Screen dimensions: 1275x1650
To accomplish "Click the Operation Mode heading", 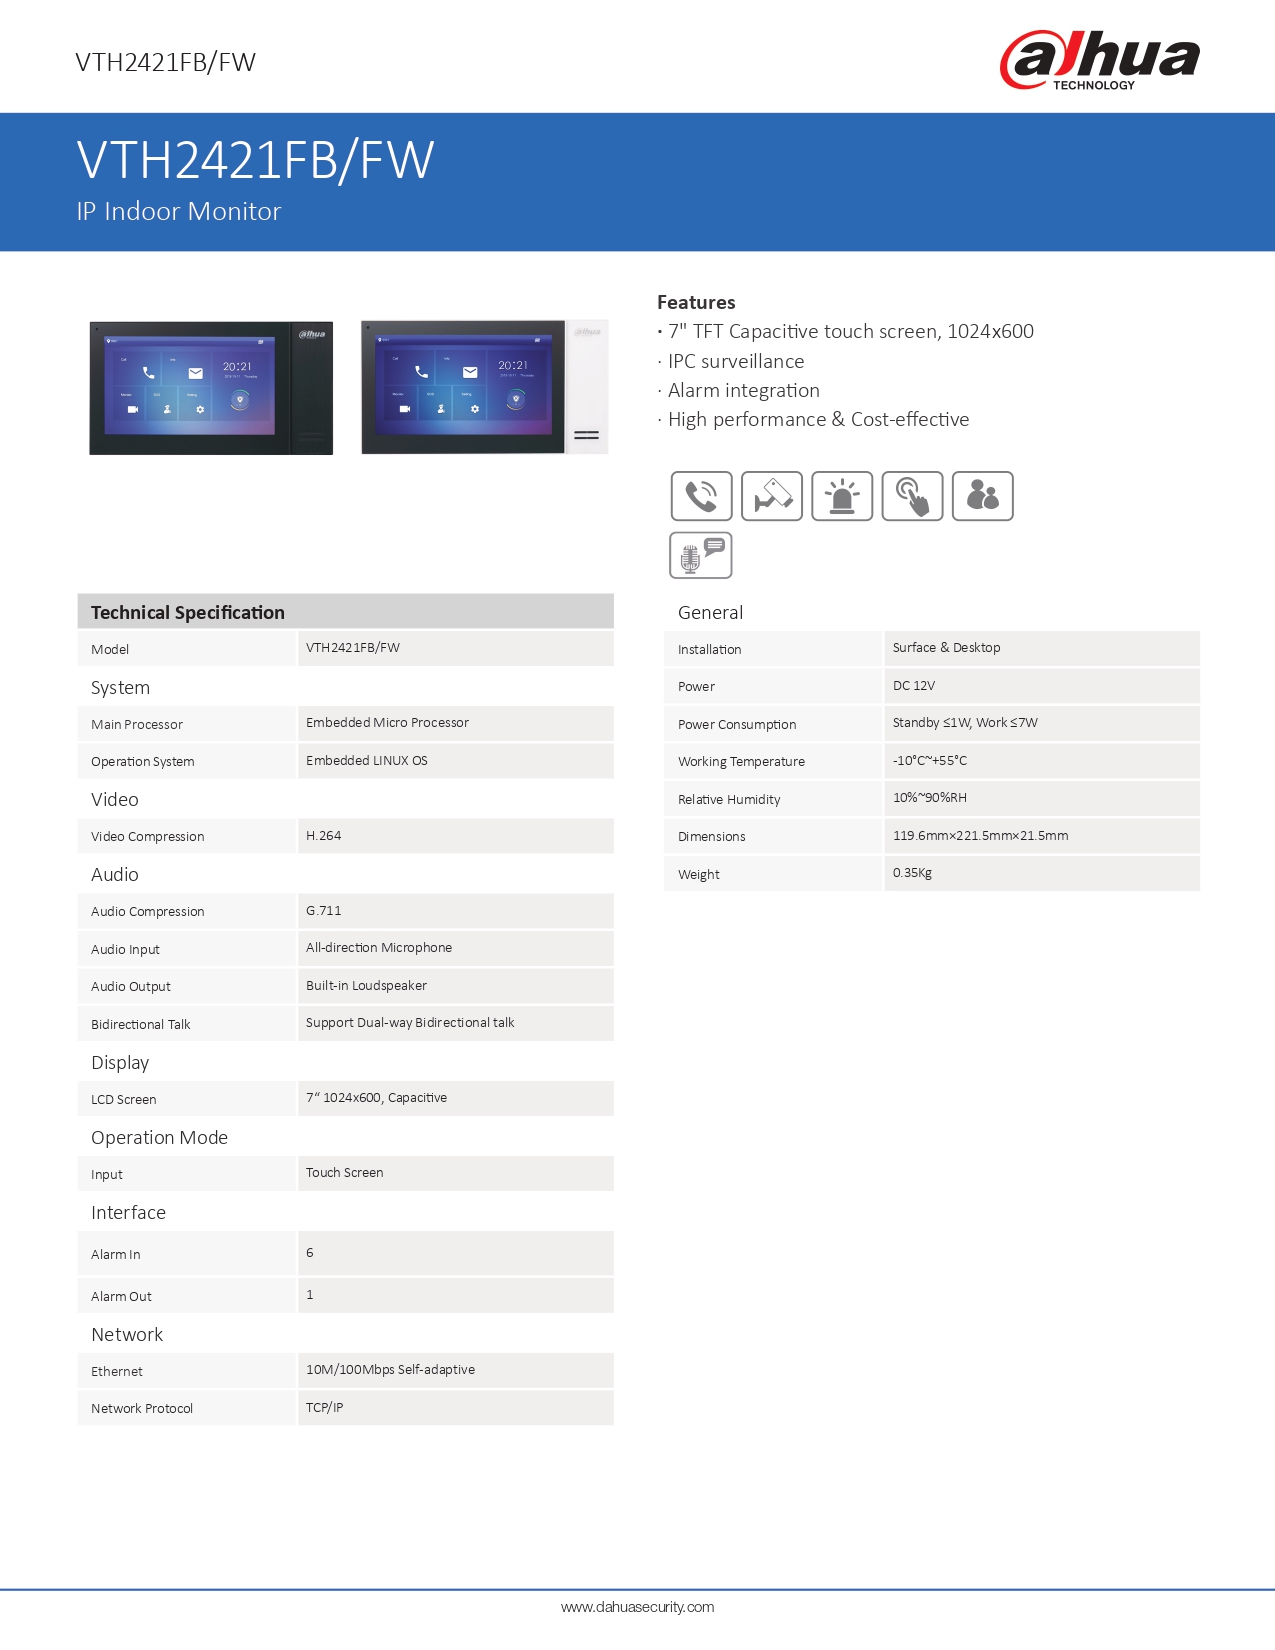I will click(x=159, y=1137).
